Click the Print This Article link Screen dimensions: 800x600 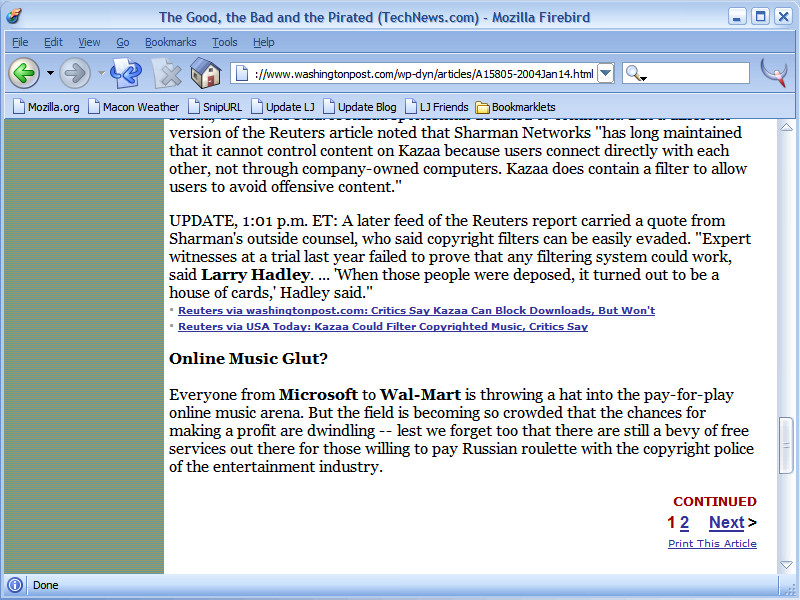pyautogui.click(x=712, y=543)
